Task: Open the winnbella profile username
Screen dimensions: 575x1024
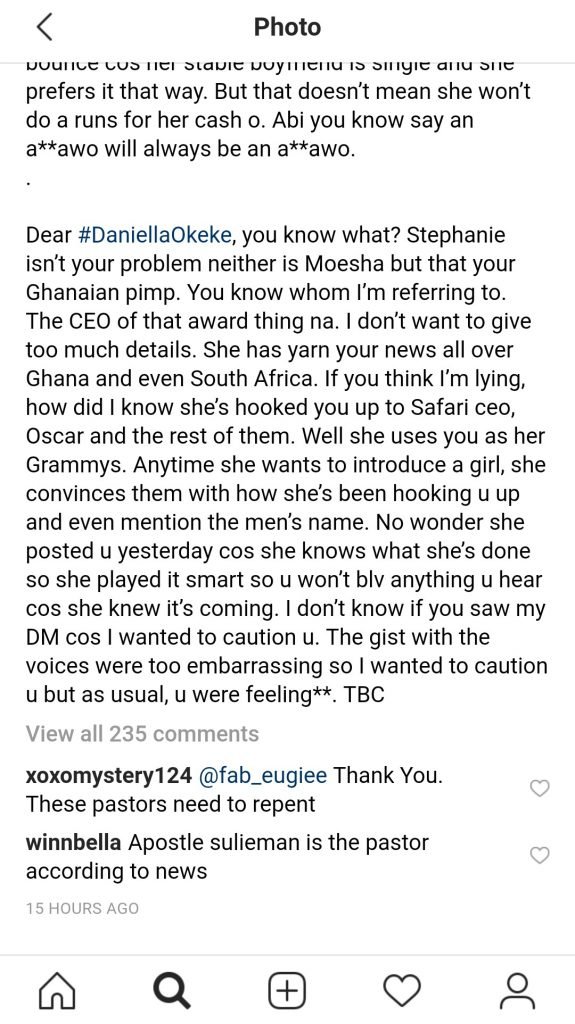Action: (73, 842)
